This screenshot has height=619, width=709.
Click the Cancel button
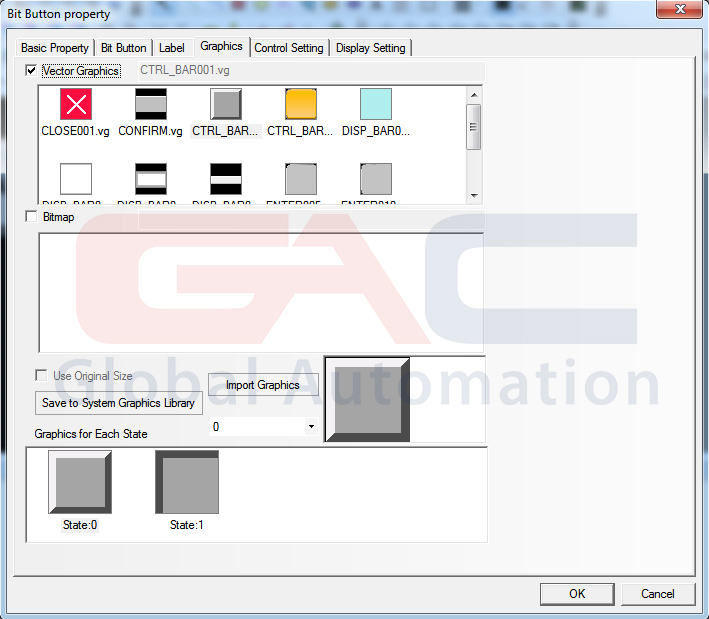tap(658, 594)
